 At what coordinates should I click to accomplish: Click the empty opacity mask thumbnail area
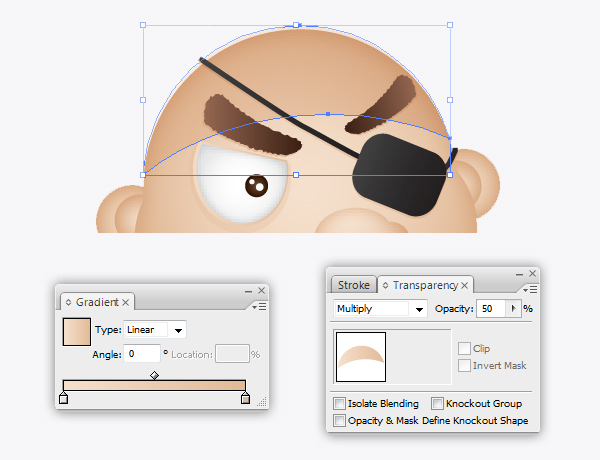(419, 357)
